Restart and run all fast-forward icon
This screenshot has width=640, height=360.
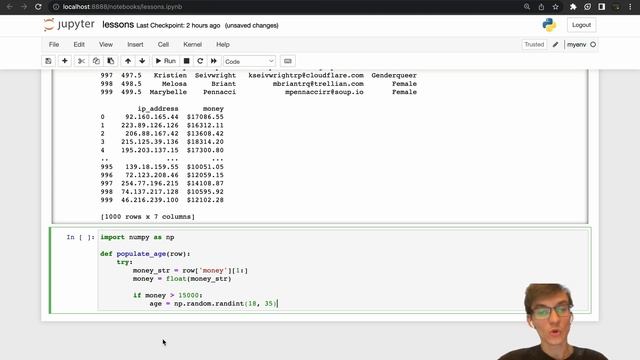point(213,61)
